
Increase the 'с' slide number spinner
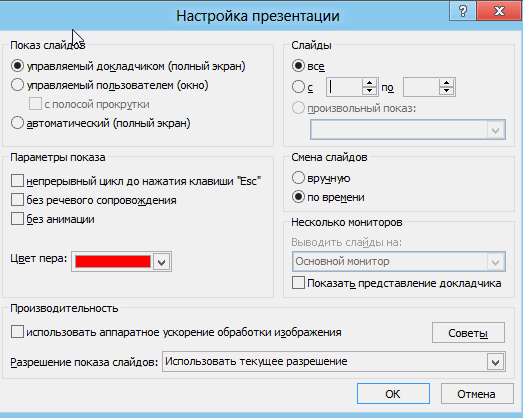[369, 83]
